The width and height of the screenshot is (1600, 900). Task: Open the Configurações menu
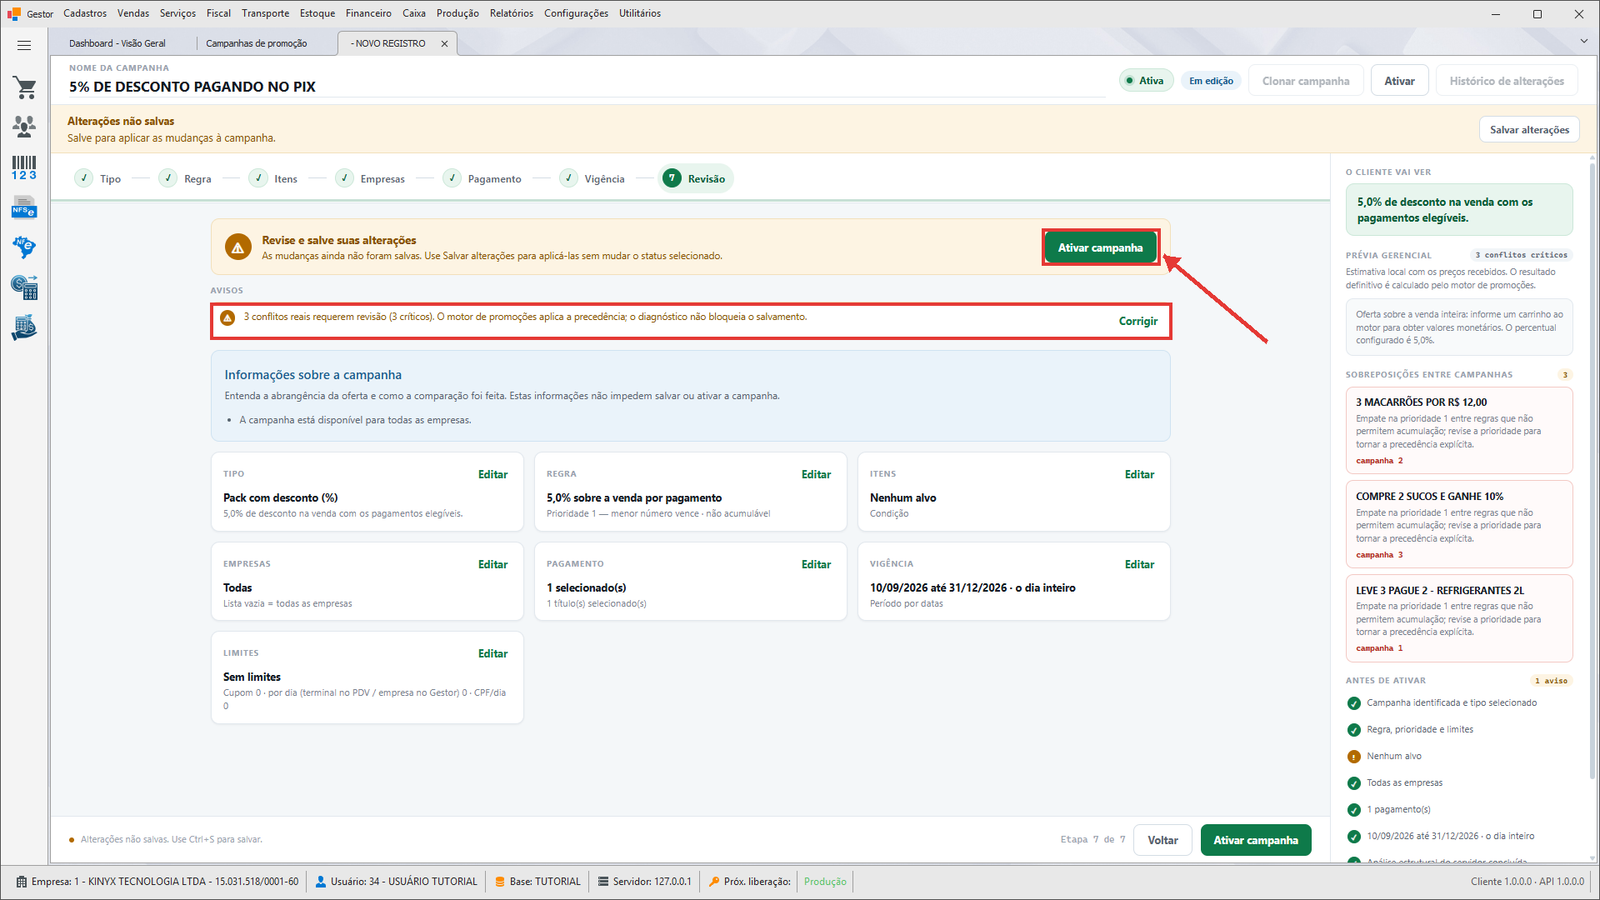tap(576, 13)
